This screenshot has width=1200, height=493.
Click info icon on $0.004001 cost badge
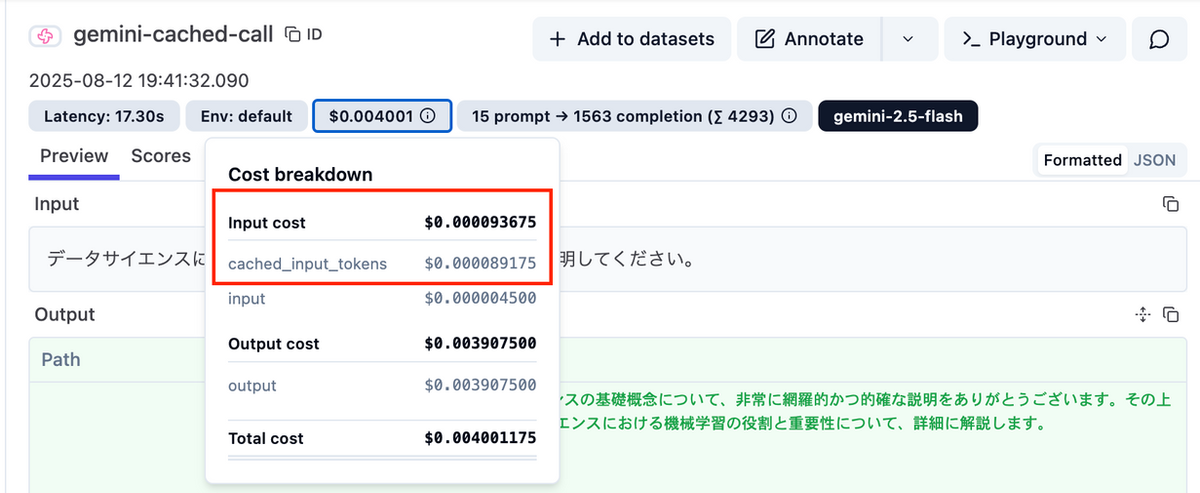click(x=428, y=116)
